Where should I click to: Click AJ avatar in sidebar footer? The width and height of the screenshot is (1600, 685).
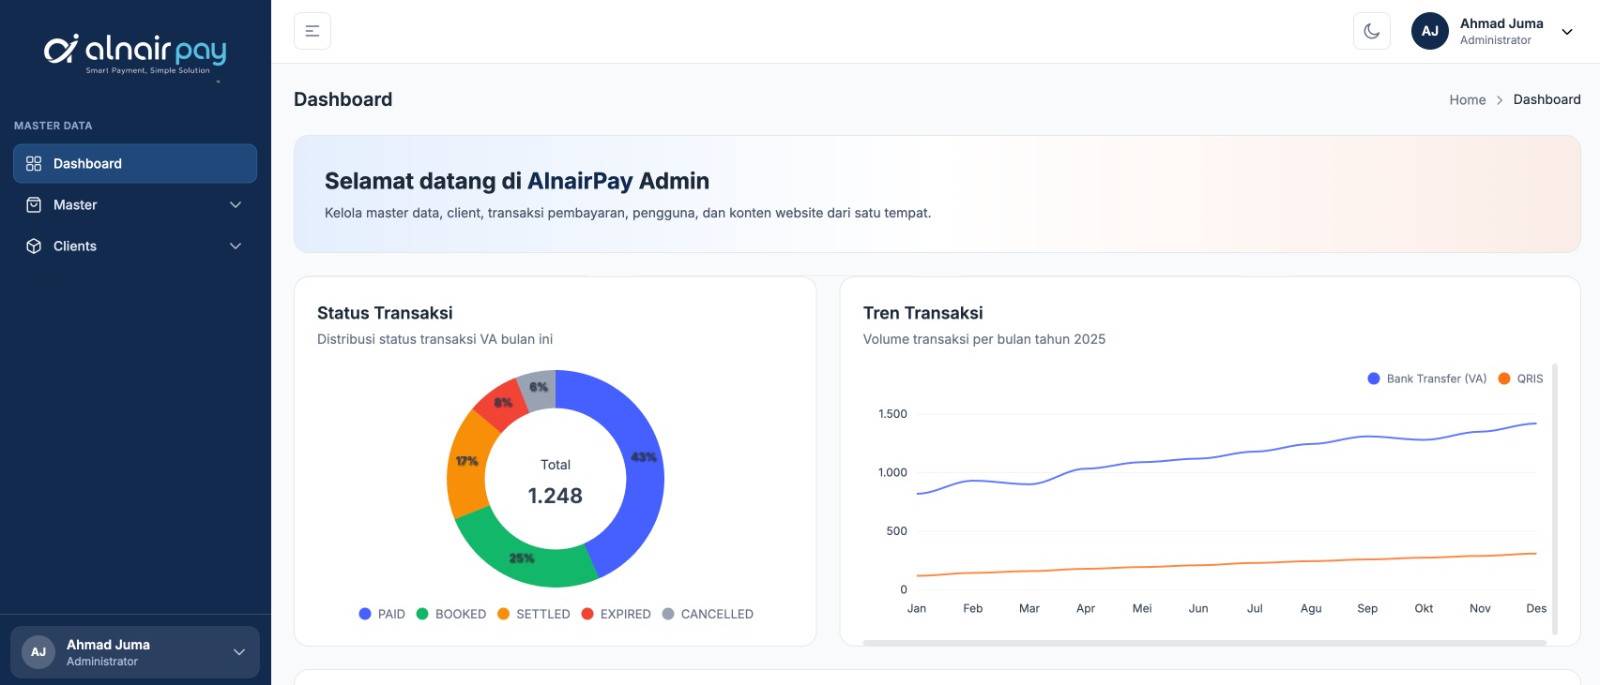point(38,652)
